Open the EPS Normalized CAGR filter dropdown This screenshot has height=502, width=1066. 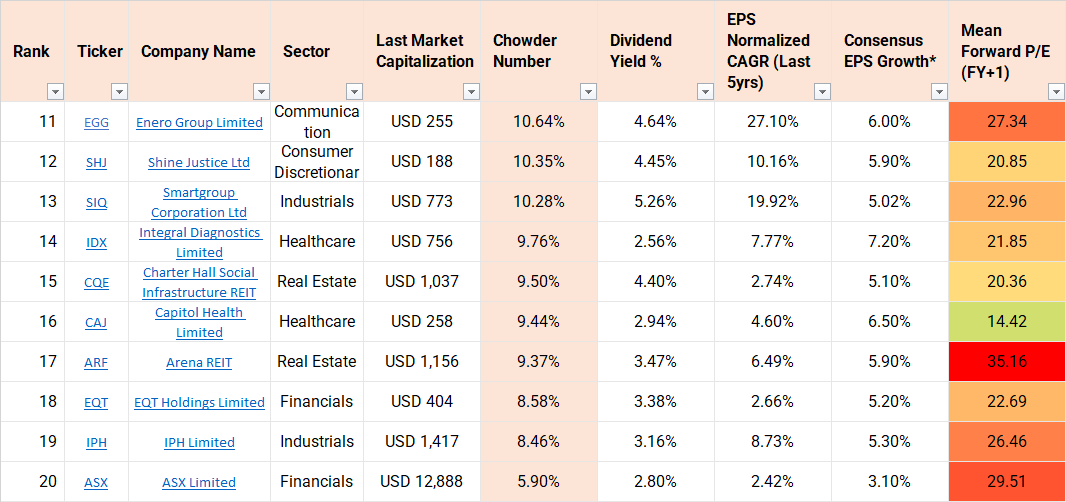(x=822, y=92)
